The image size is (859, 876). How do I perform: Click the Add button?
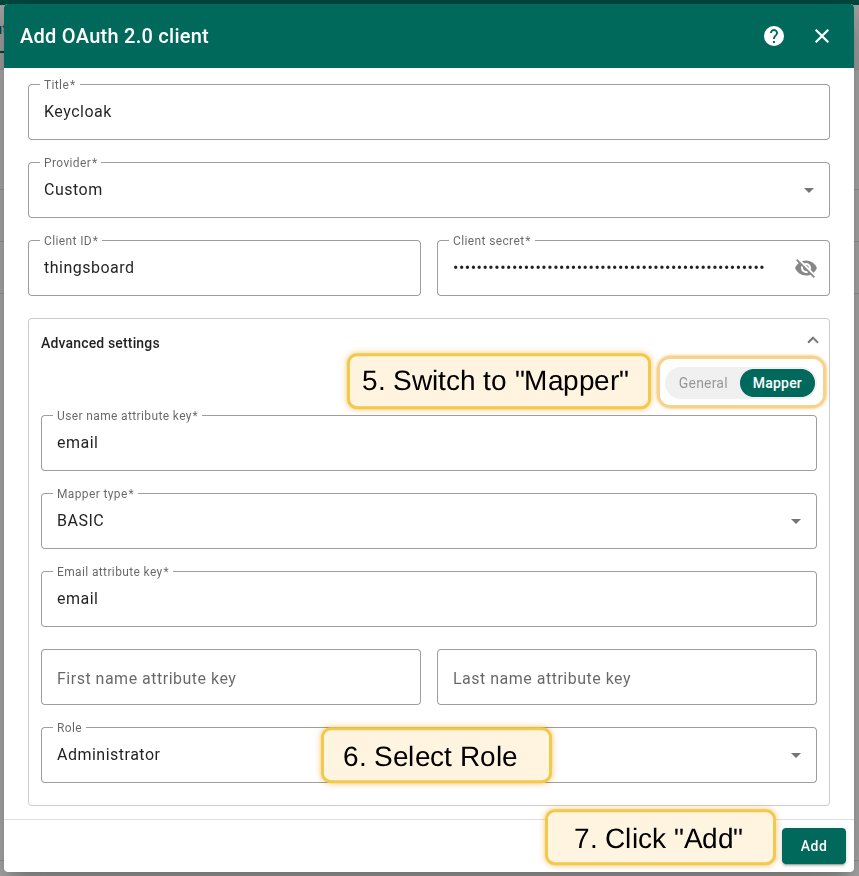813,845
